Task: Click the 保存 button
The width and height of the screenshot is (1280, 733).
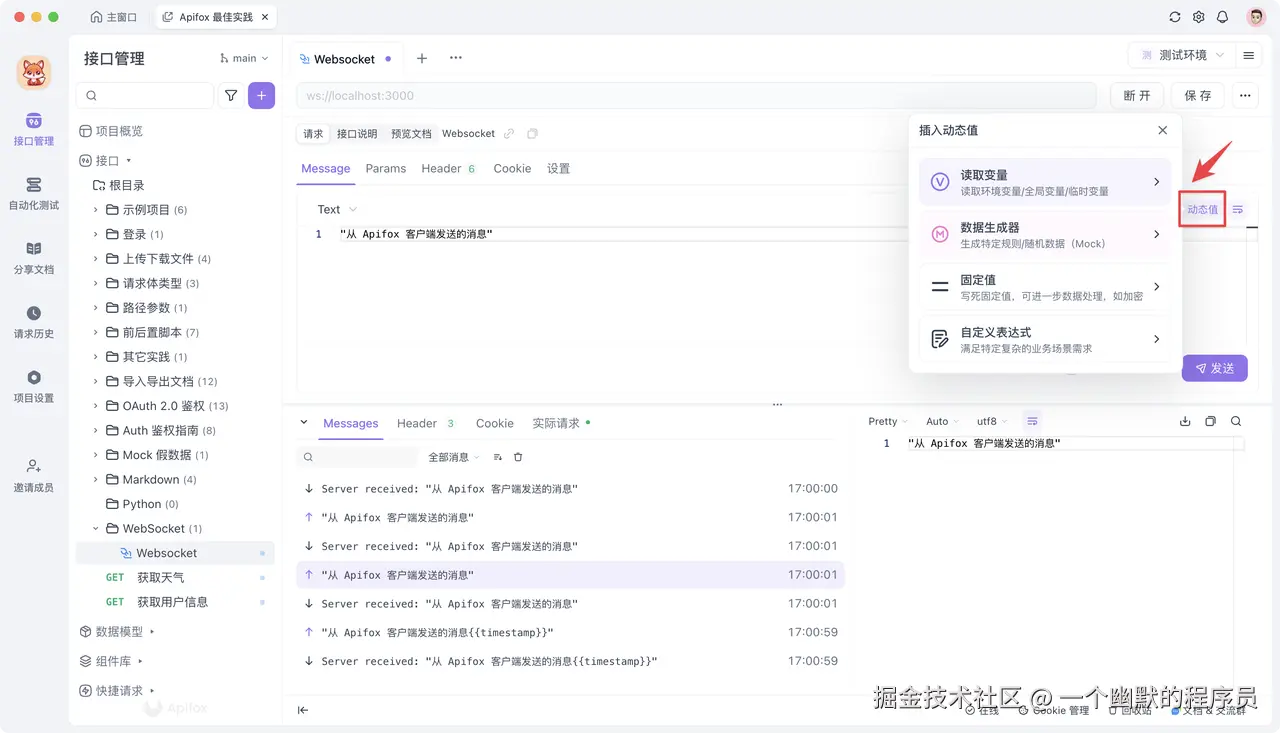Action: click(x=1197, y=95)
